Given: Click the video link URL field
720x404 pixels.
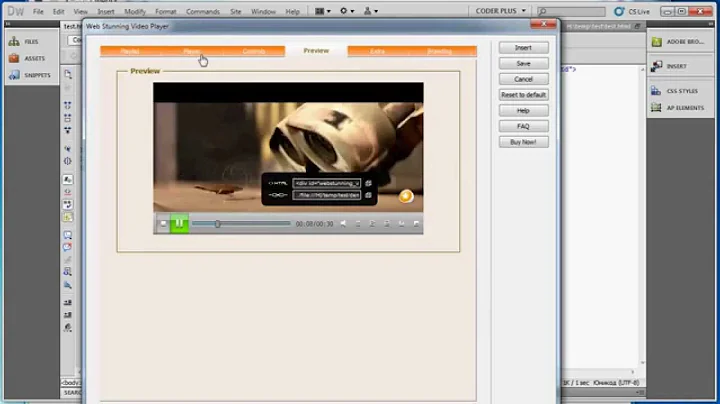Looking at the screenshot, I should pos(326,195).
